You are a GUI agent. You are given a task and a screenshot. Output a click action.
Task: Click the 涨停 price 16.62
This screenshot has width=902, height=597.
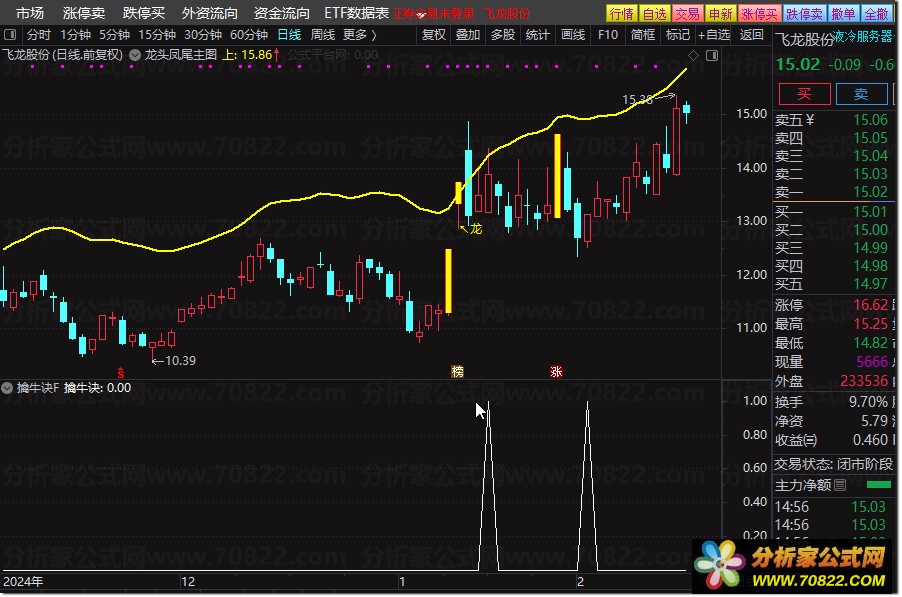tap(870, 304)
